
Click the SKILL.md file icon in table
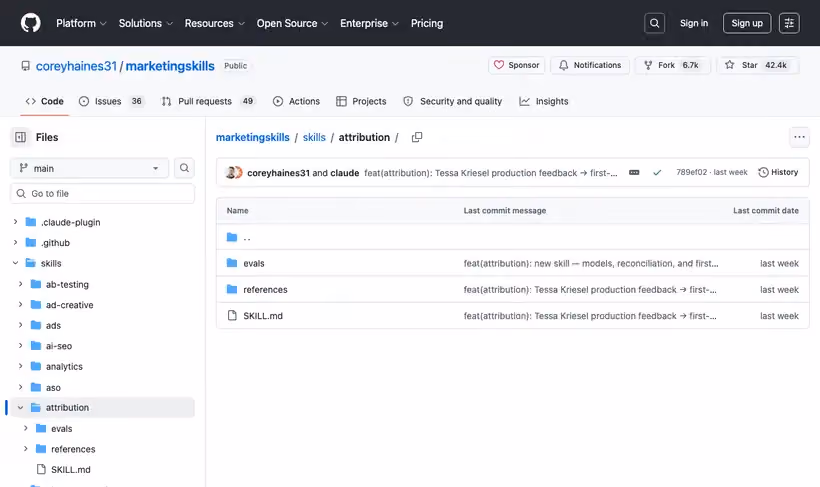(232, 315)
